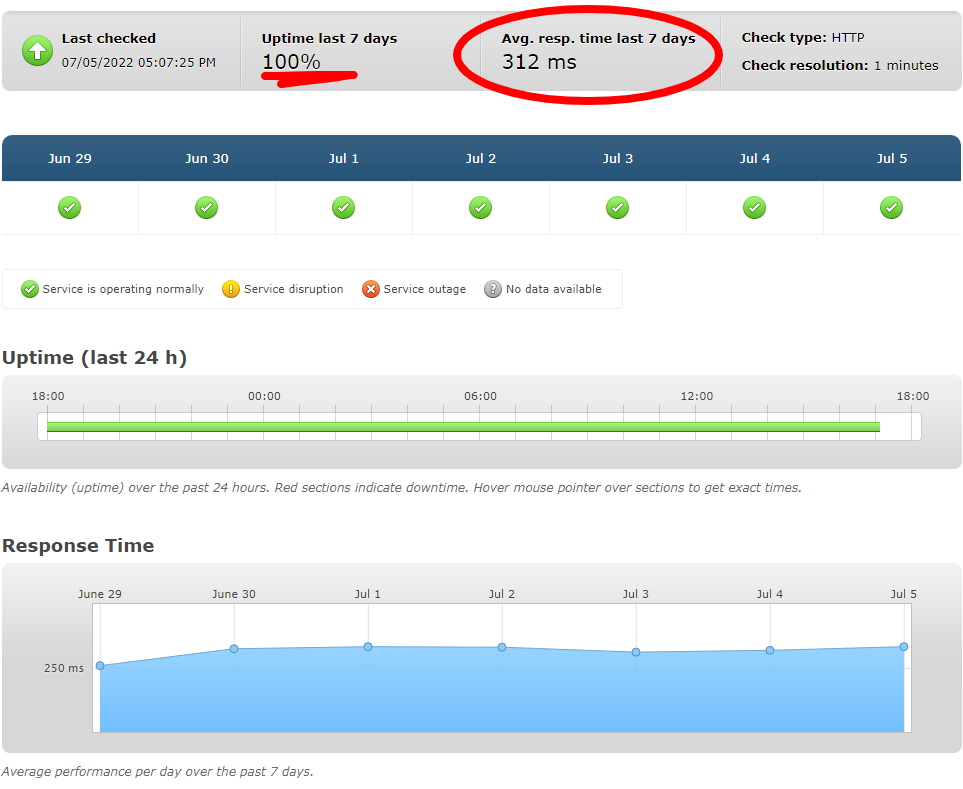Viewport: 963px width, 789px height.
Task: Click the Jul 1 response time data point
Action: pos(368,647)
